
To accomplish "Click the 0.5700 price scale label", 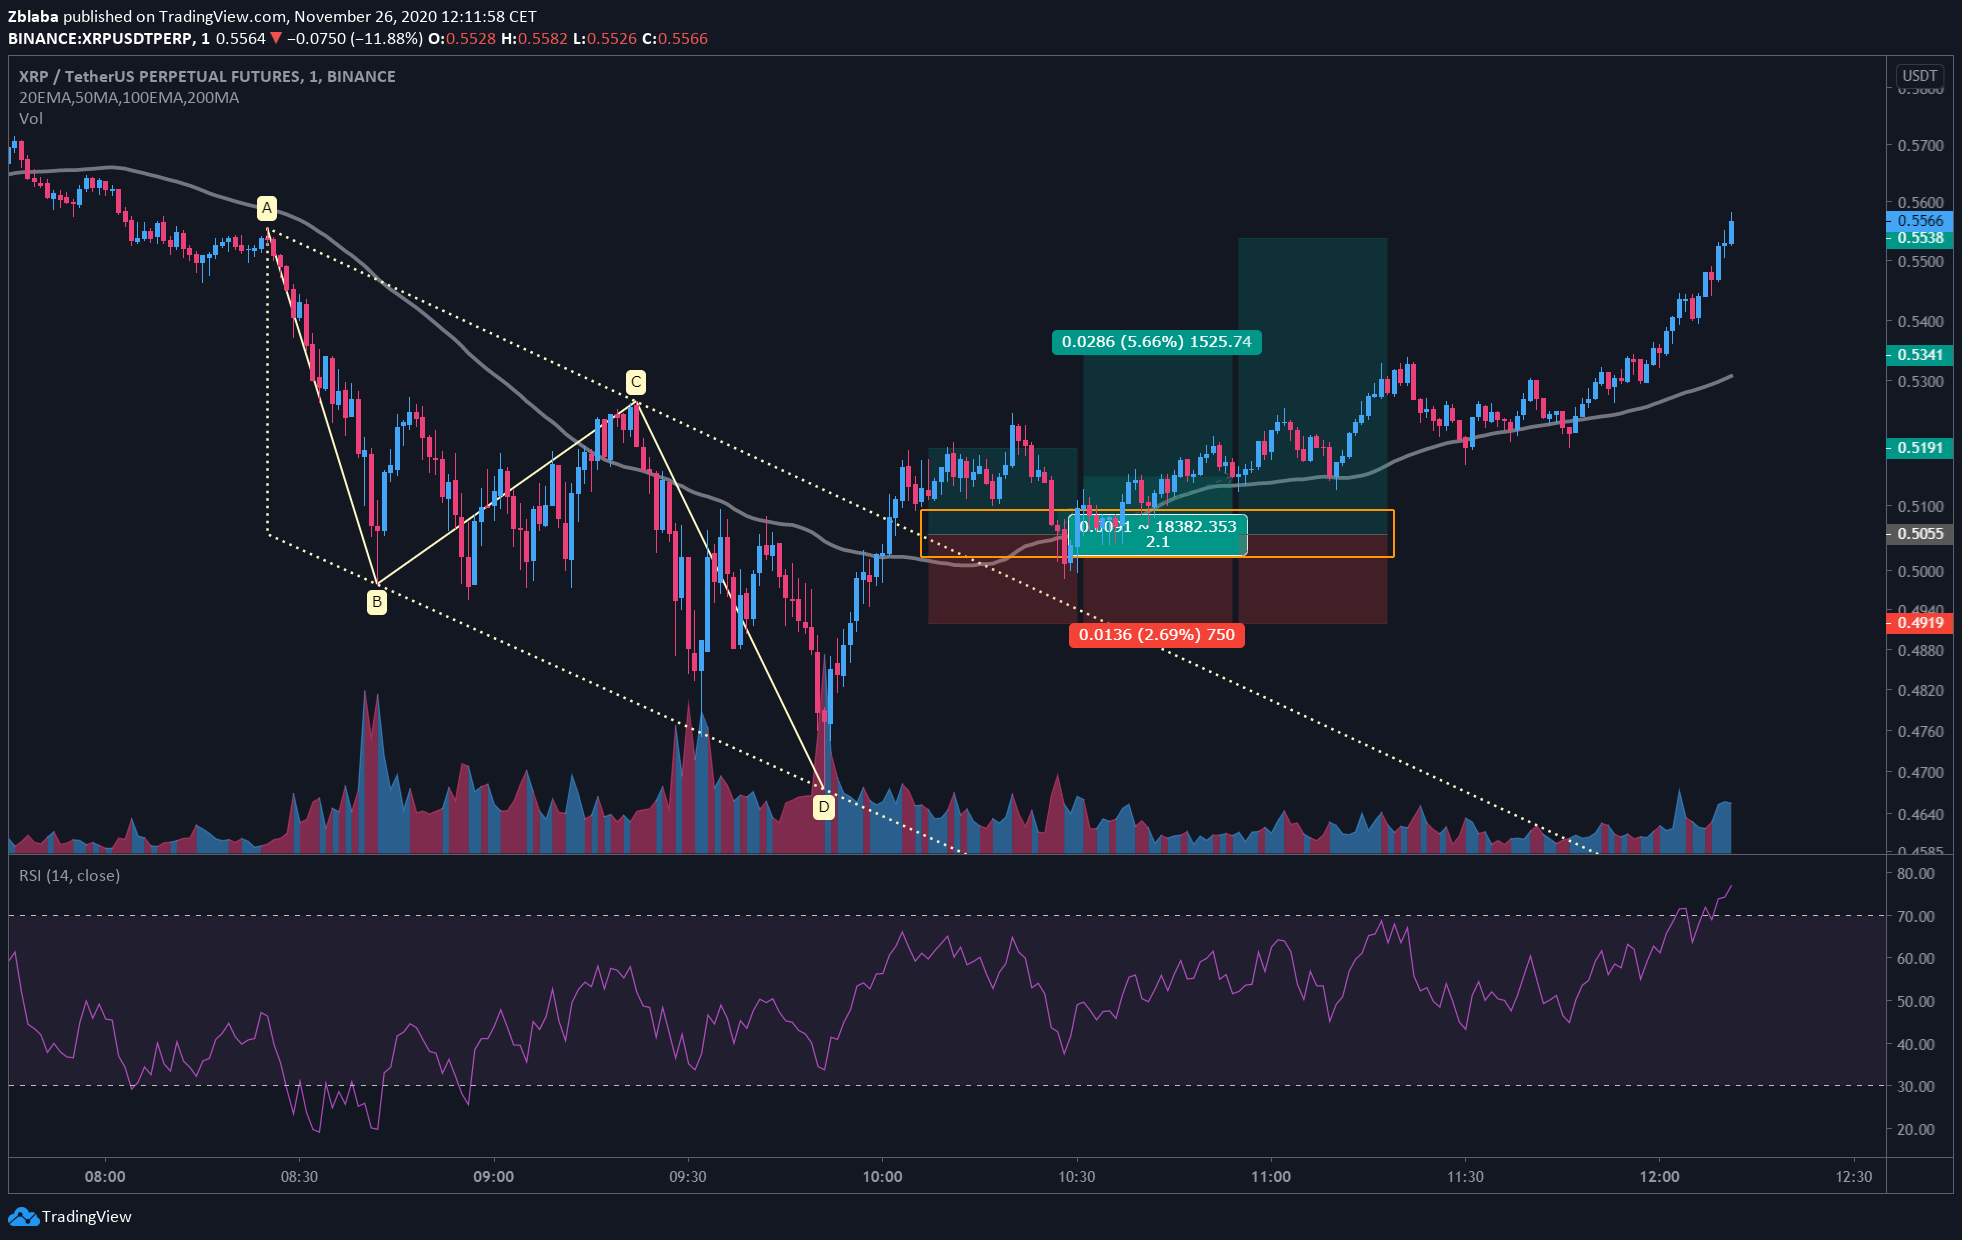I will point(1921,146).
